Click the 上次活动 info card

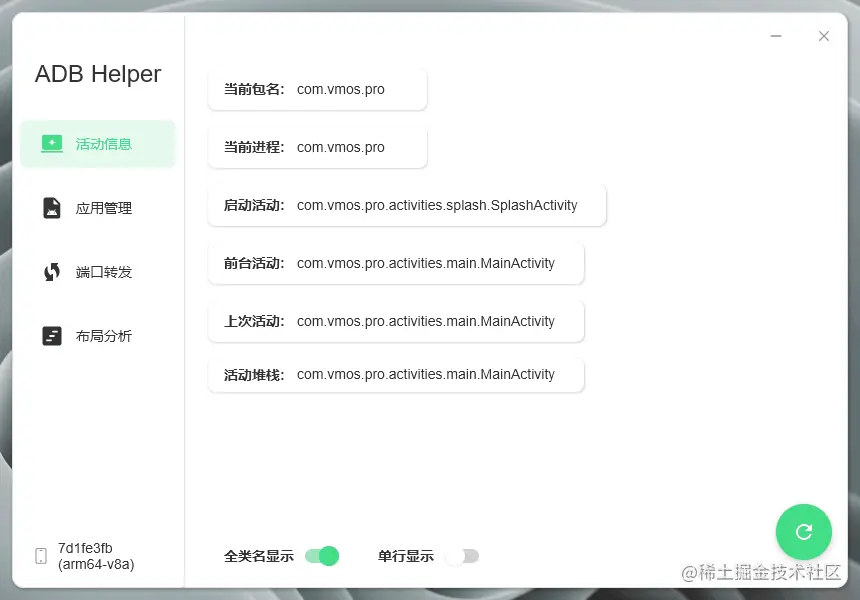point(396,321)
